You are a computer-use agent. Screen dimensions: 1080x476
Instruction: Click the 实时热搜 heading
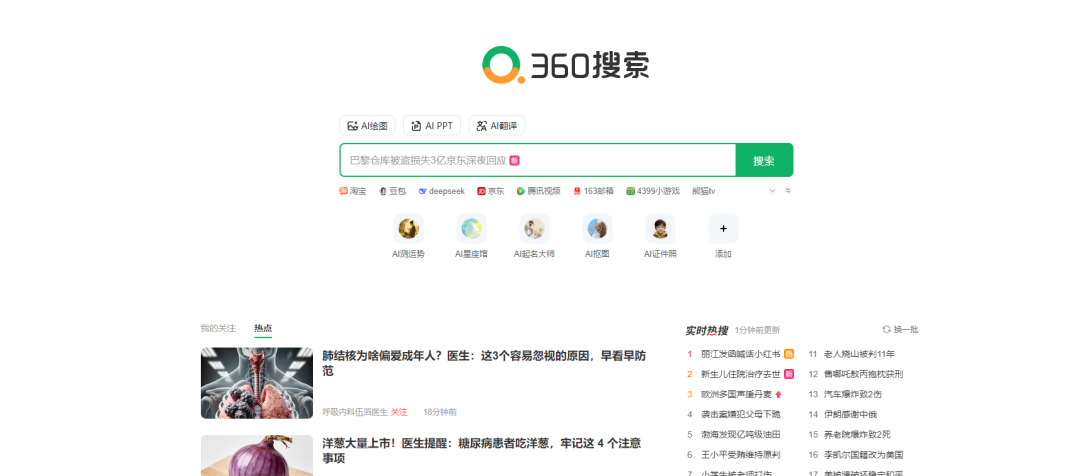pyautogui.click(x=707, y=331)
